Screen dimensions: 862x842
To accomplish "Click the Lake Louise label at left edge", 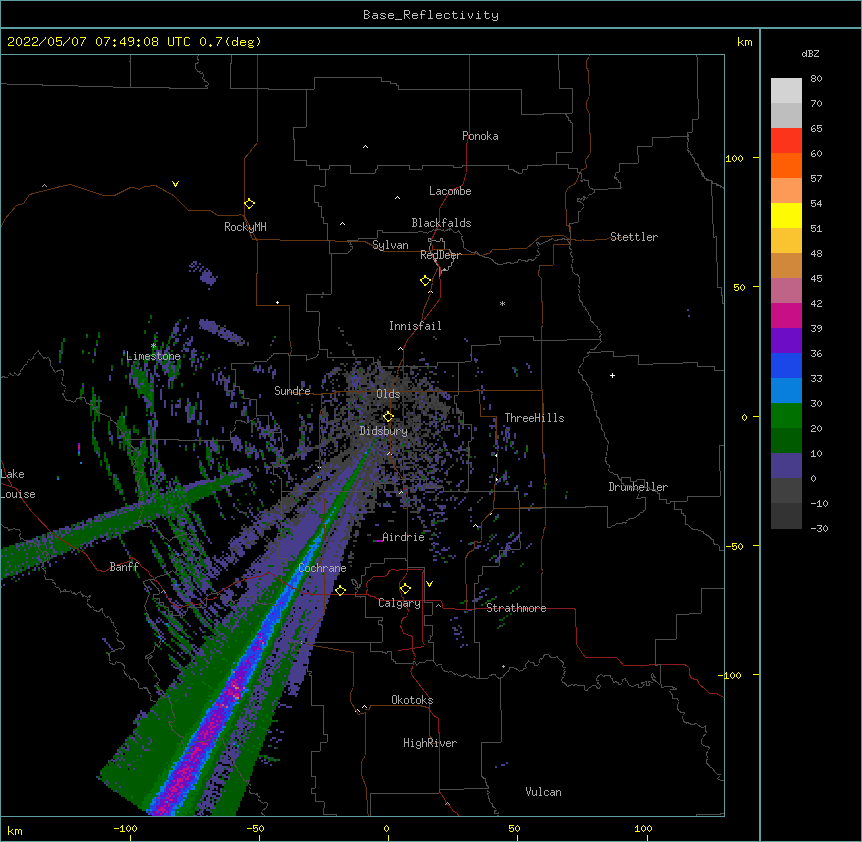I will 18,484.
